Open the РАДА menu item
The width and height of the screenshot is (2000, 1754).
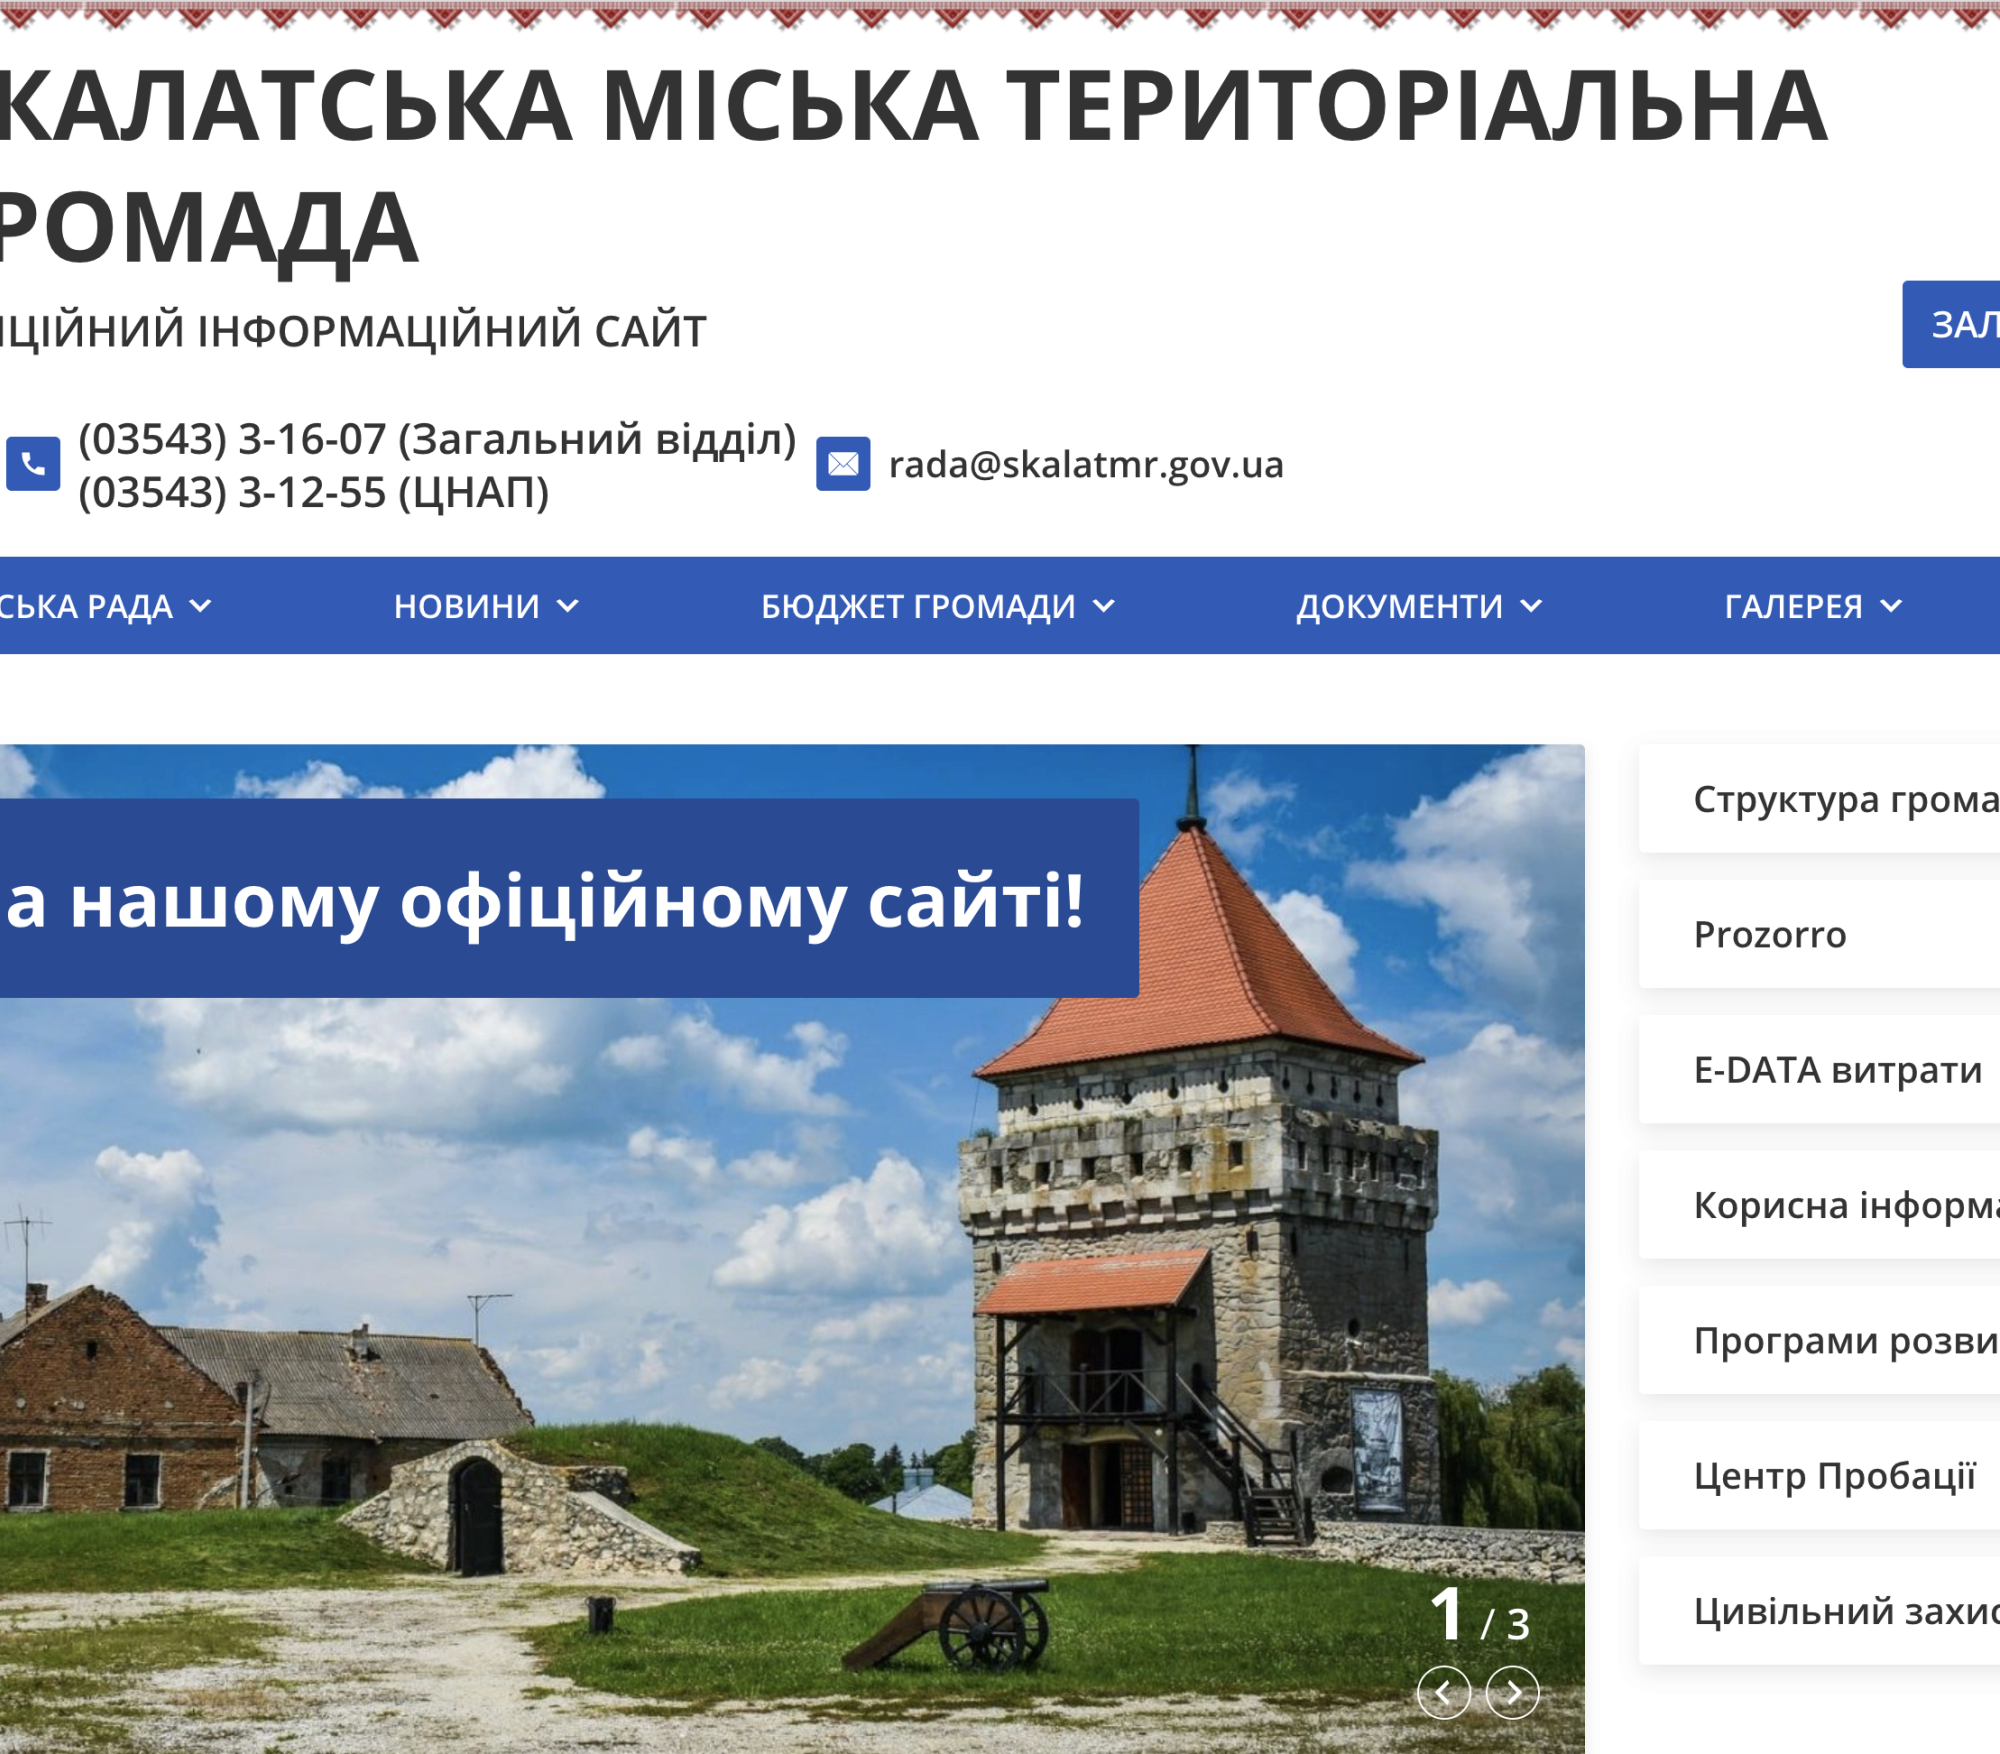click(x=86, y=606)
